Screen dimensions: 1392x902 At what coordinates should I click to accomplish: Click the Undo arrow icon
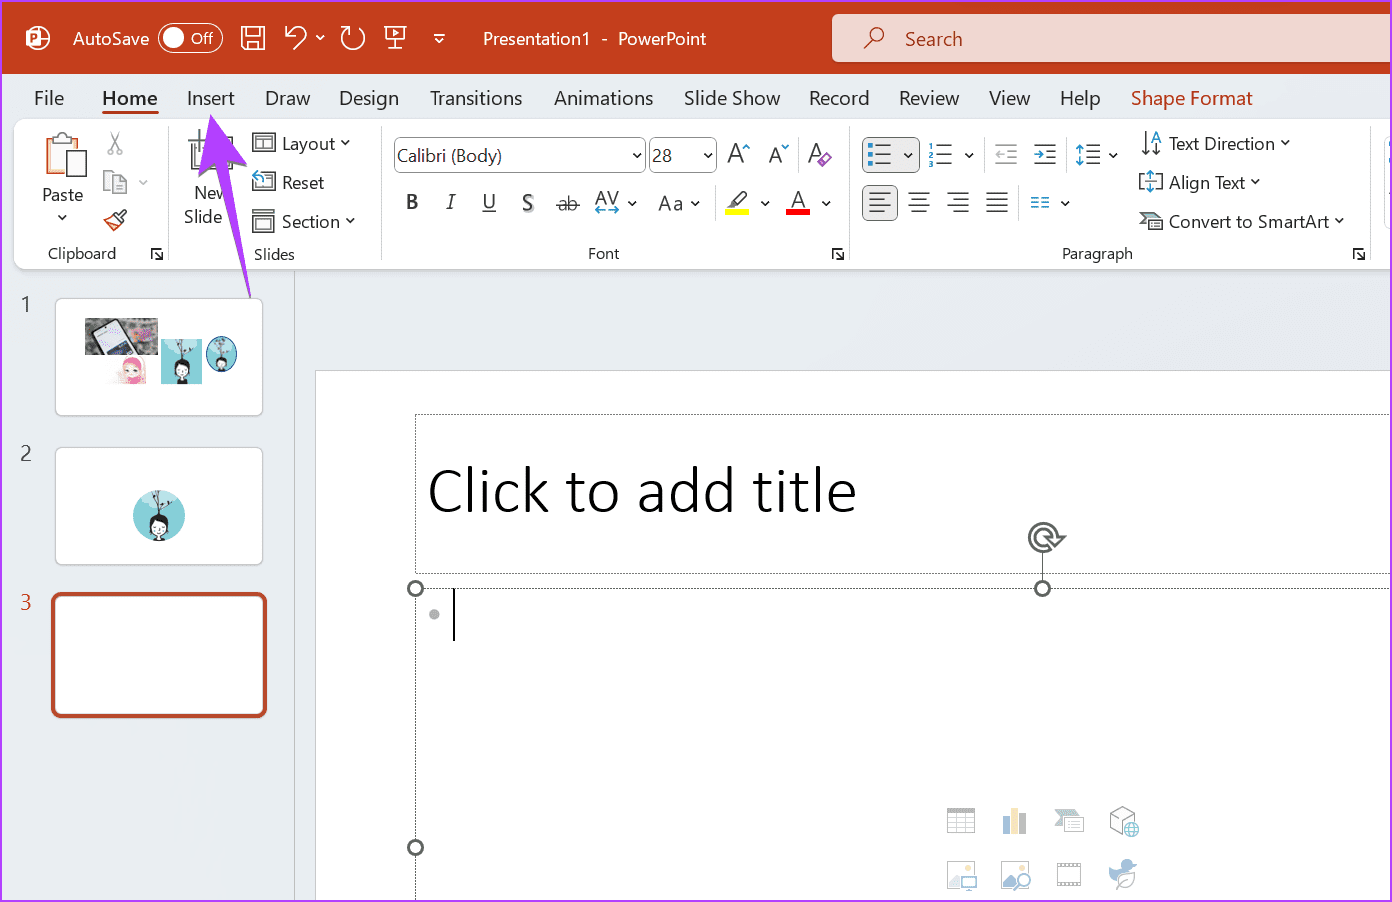(x=294, y=39)
